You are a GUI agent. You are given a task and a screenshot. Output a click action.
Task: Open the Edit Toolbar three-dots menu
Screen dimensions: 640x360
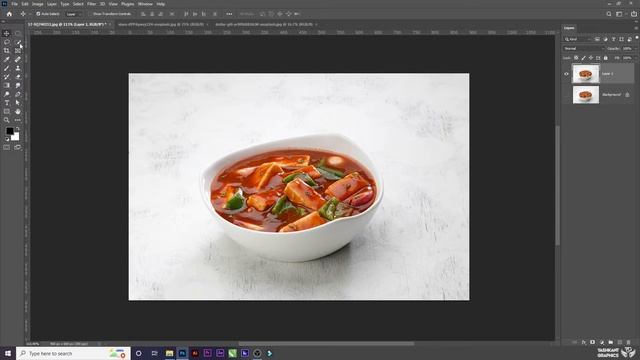point(18,120)
